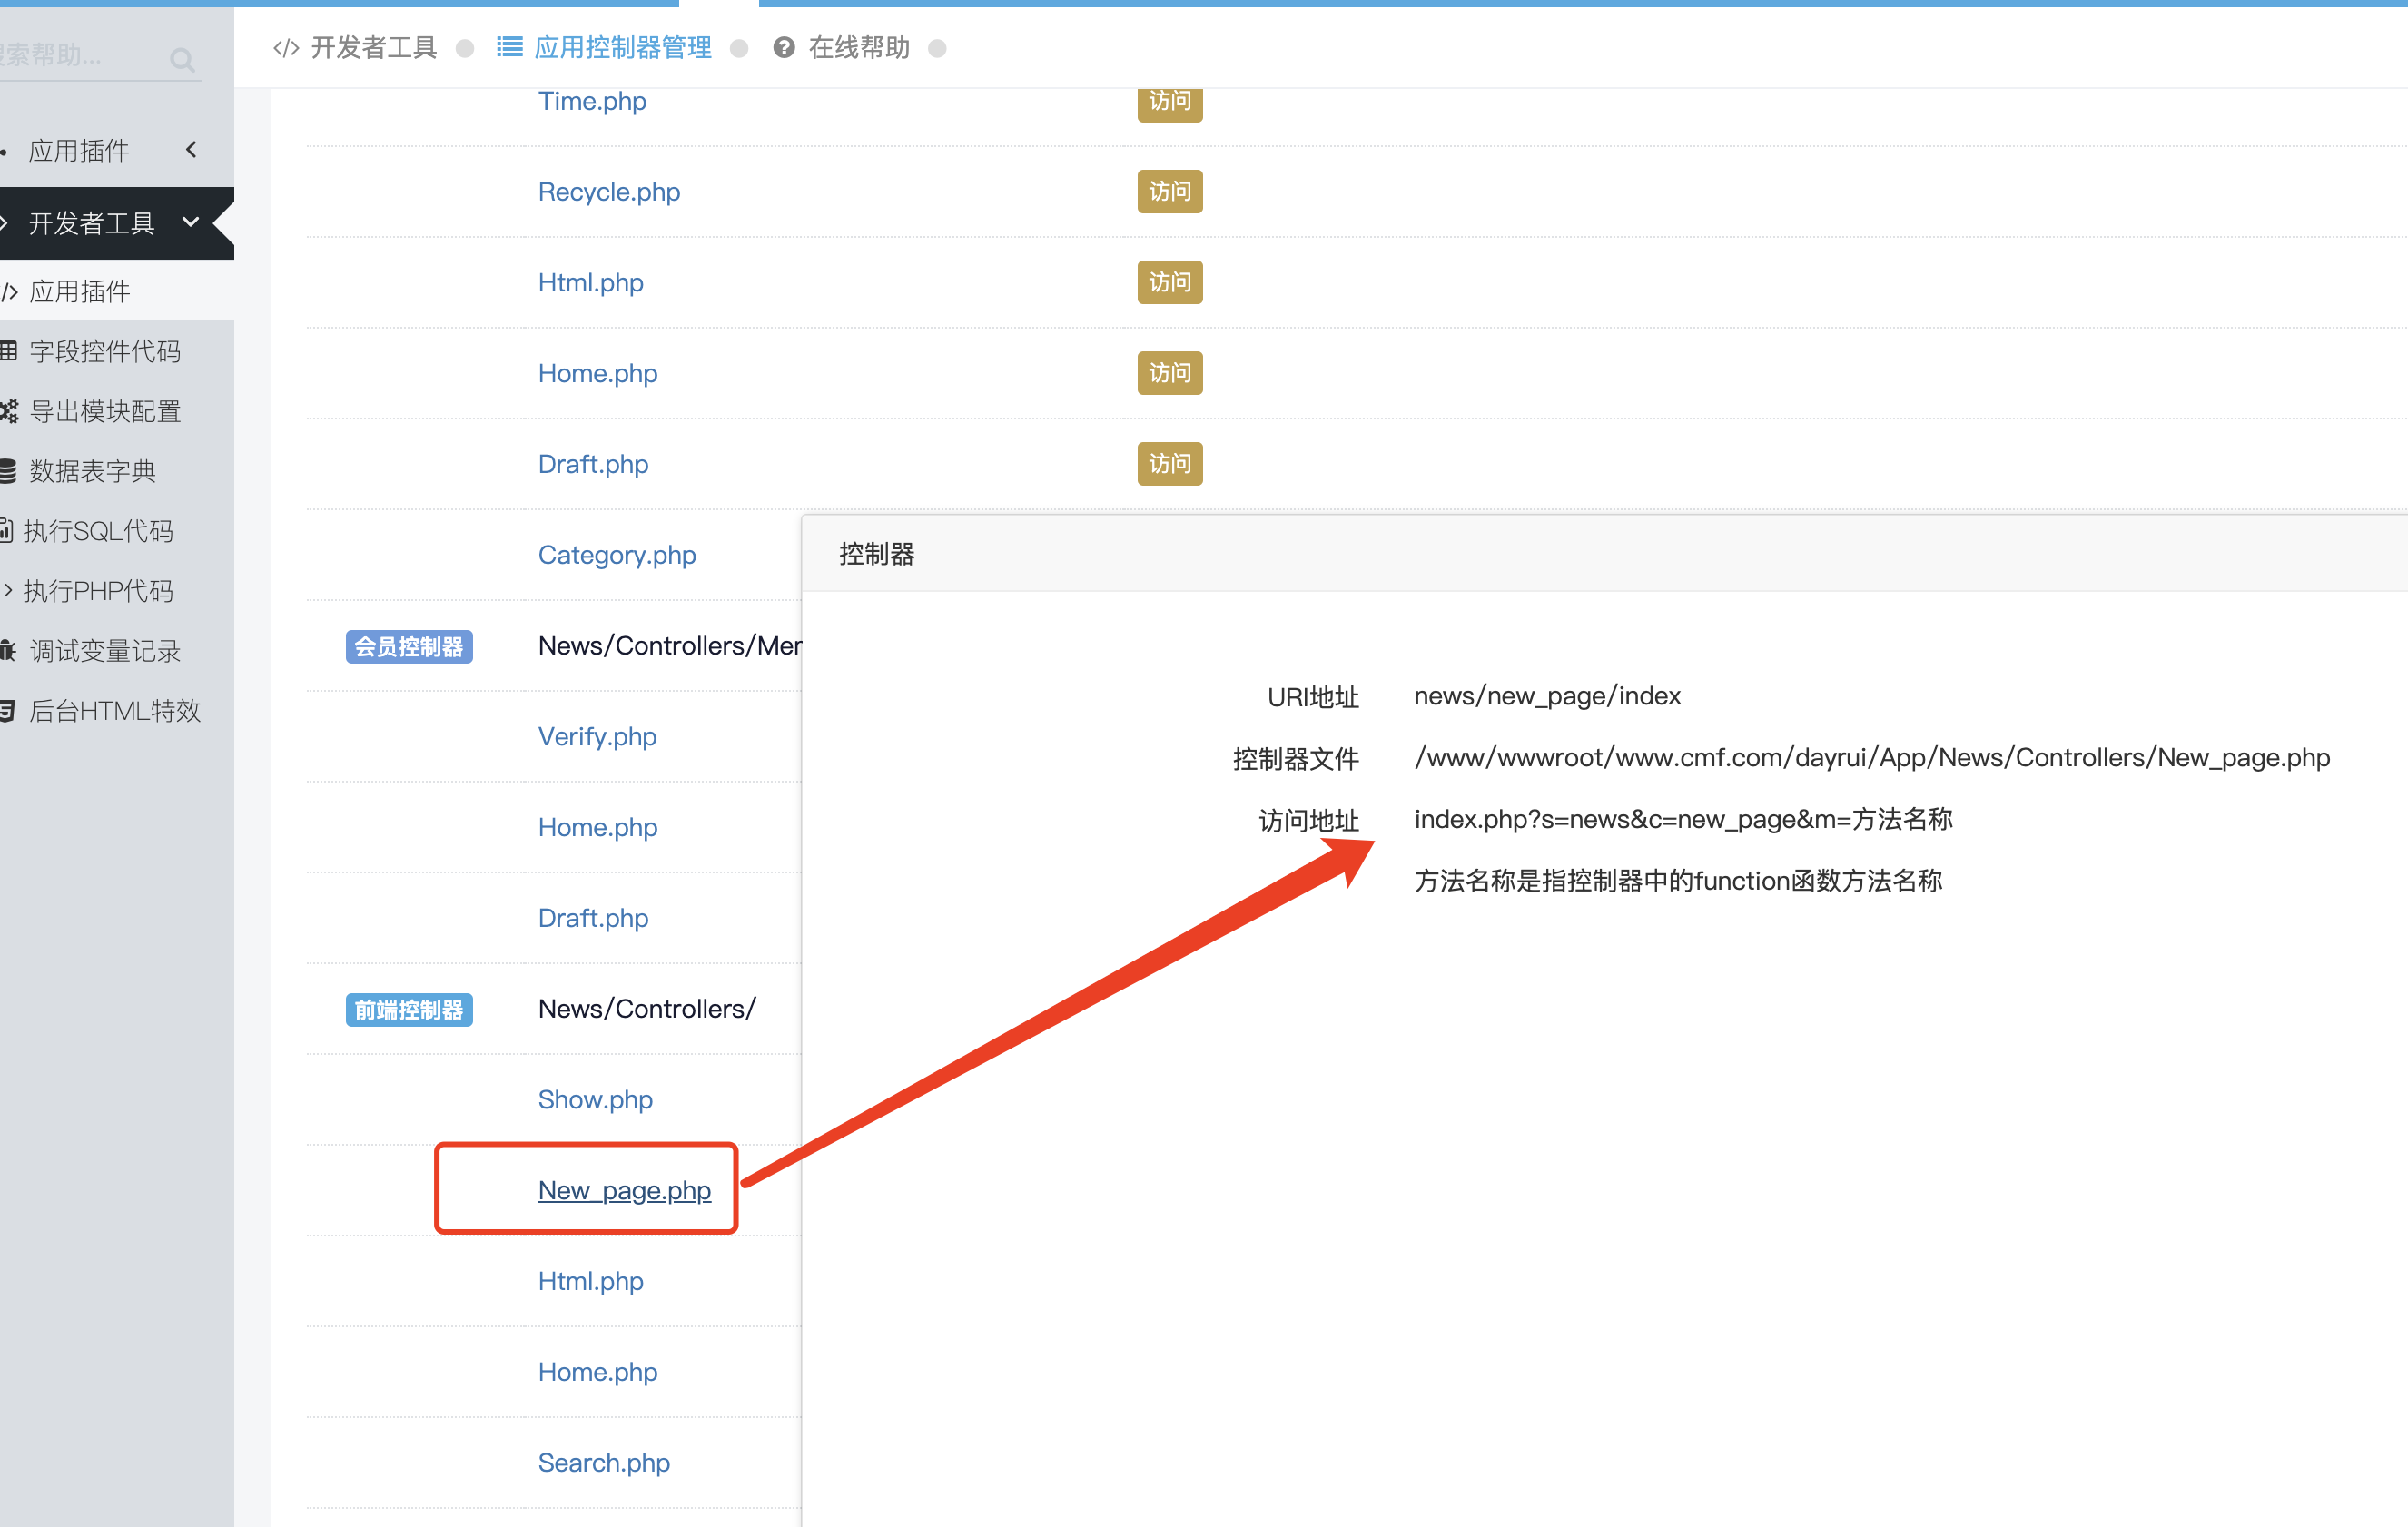
Task: Open the Recycle.php controller link
Action: click(609, 192)
